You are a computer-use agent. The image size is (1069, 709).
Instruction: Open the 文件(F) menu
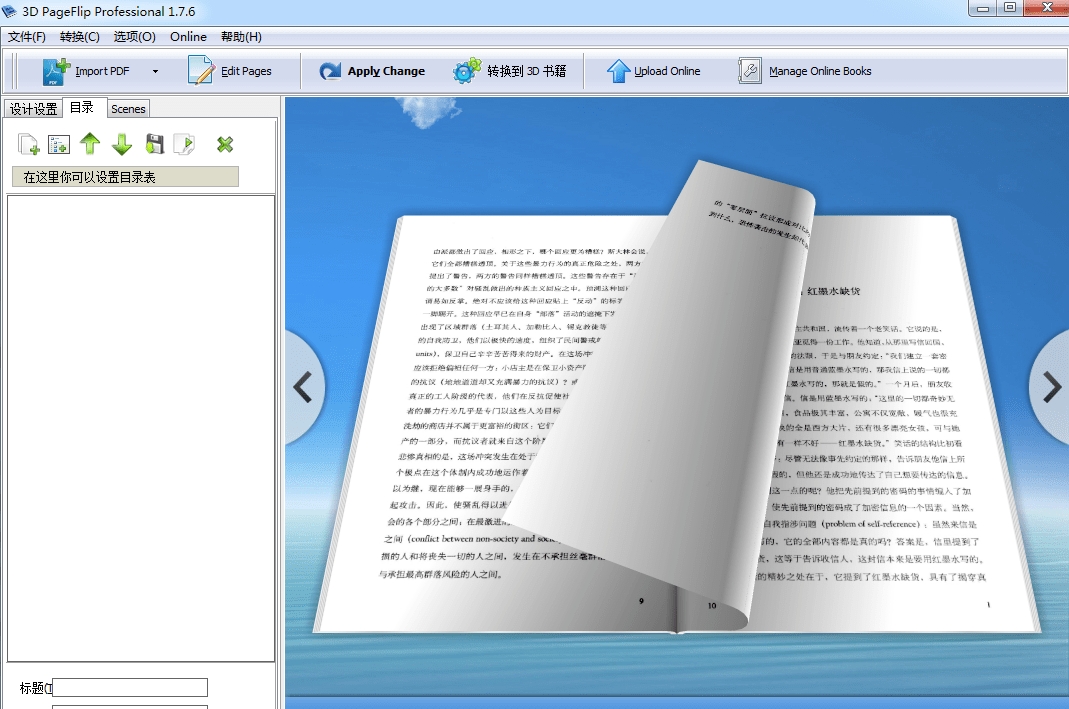pos(26,36)
